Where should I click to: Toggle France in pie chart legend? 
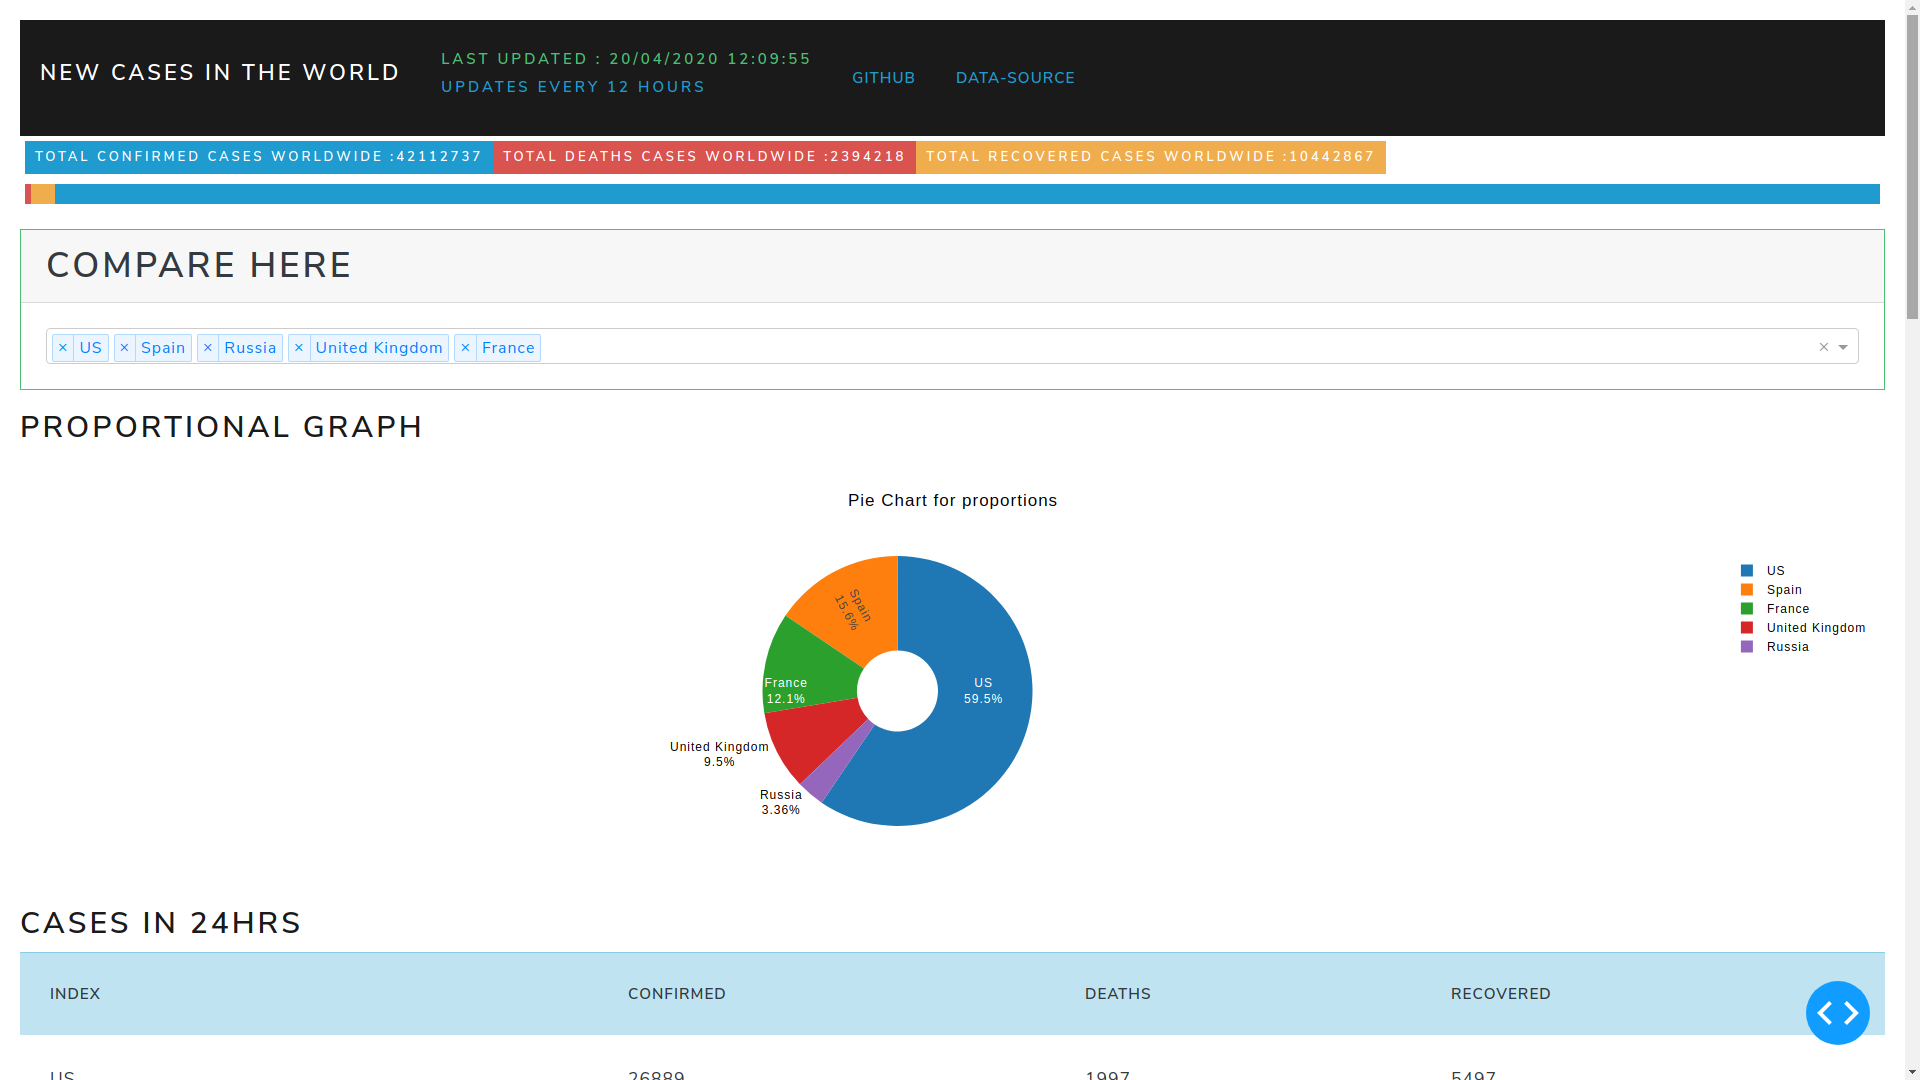(1787, 609)
